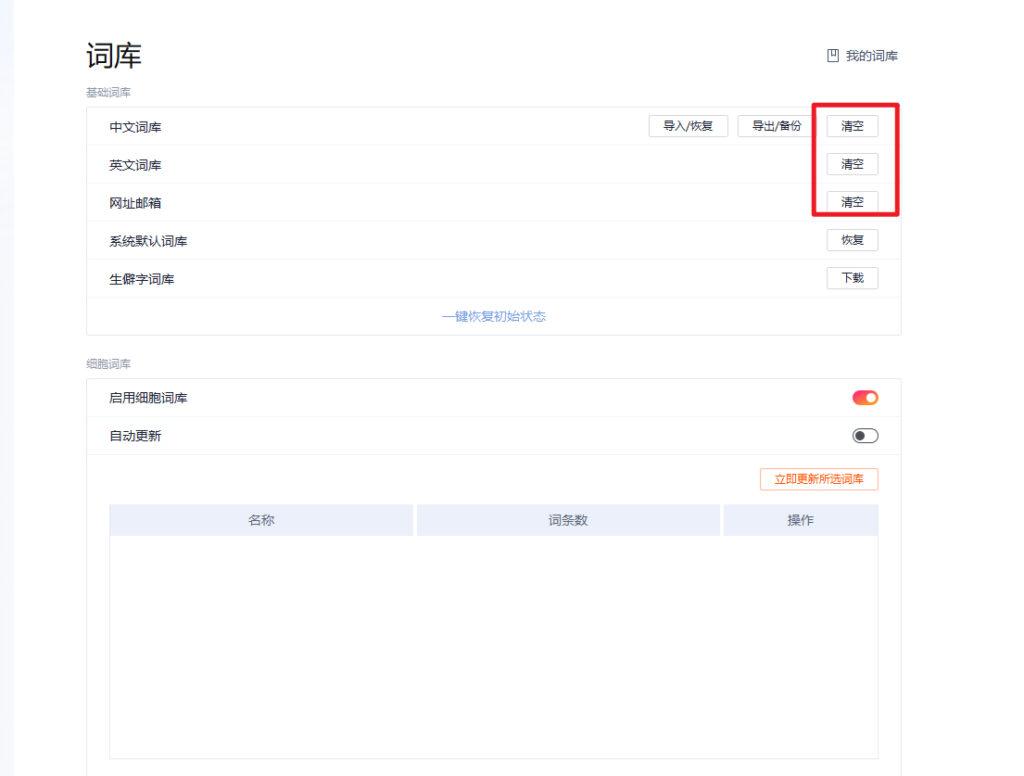The width and height of the screenshot is (1024, 776).
Task: Download the 生僻字词库
Action: point(852,278)
